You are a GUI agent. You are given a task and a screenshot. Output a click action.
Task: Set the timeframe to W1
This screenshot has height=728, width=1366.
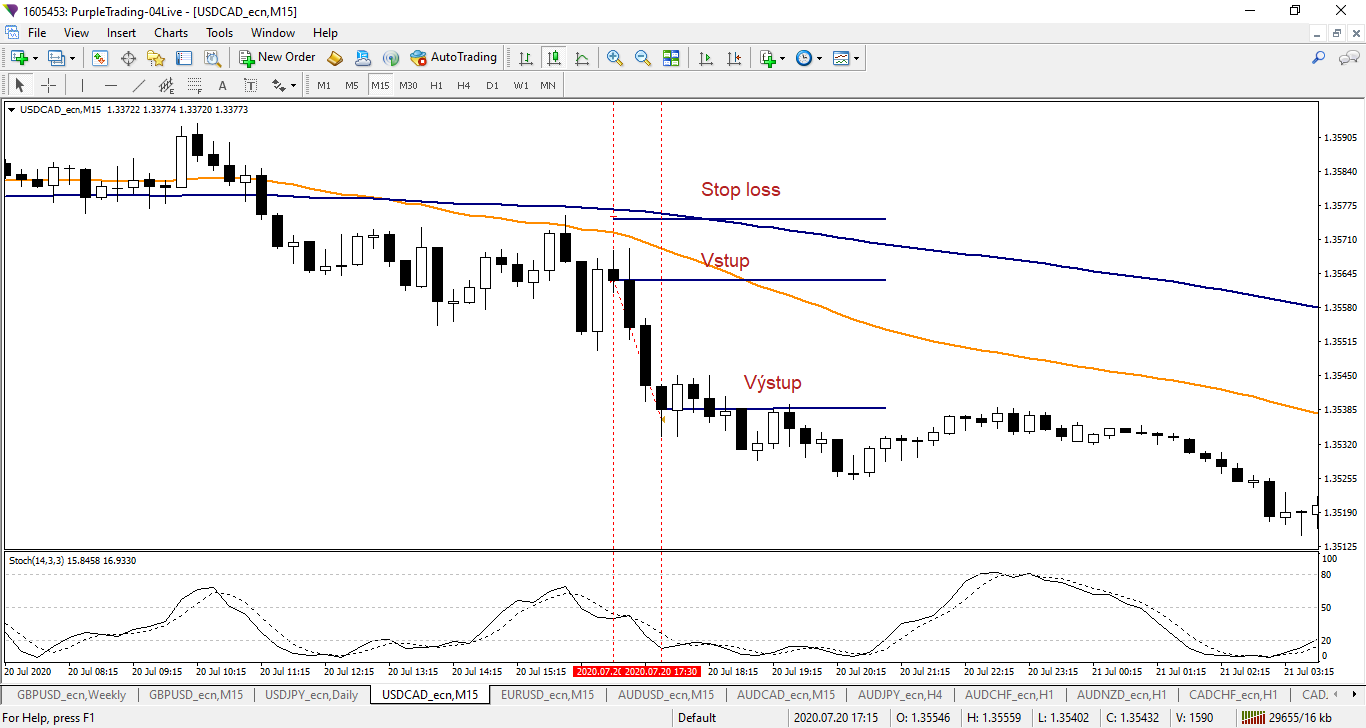click(x=521, y=85)
